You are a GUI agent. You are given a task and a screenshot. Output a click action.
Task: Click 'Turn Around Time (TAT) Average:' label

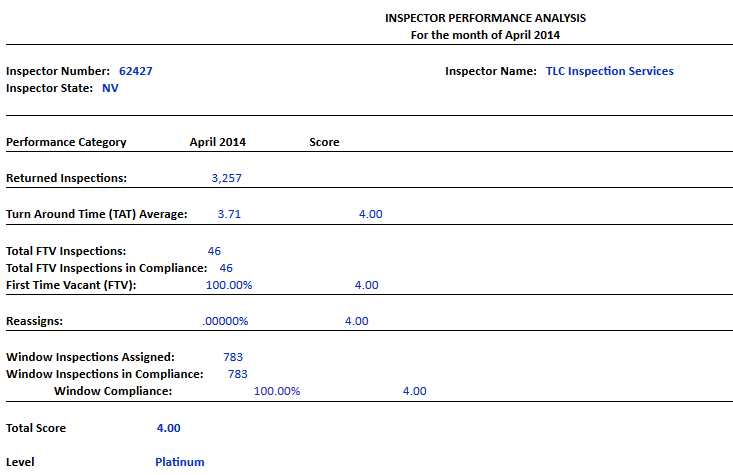[97, 214]
